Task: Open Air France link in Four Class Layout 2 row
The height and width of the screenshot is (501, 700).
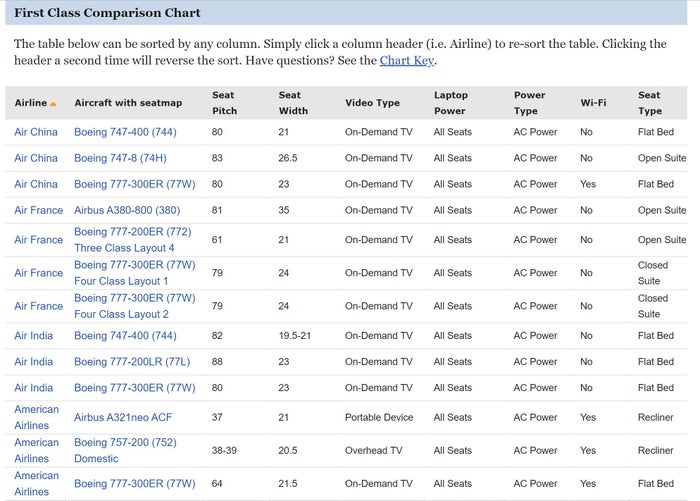Action: point(38,306)
